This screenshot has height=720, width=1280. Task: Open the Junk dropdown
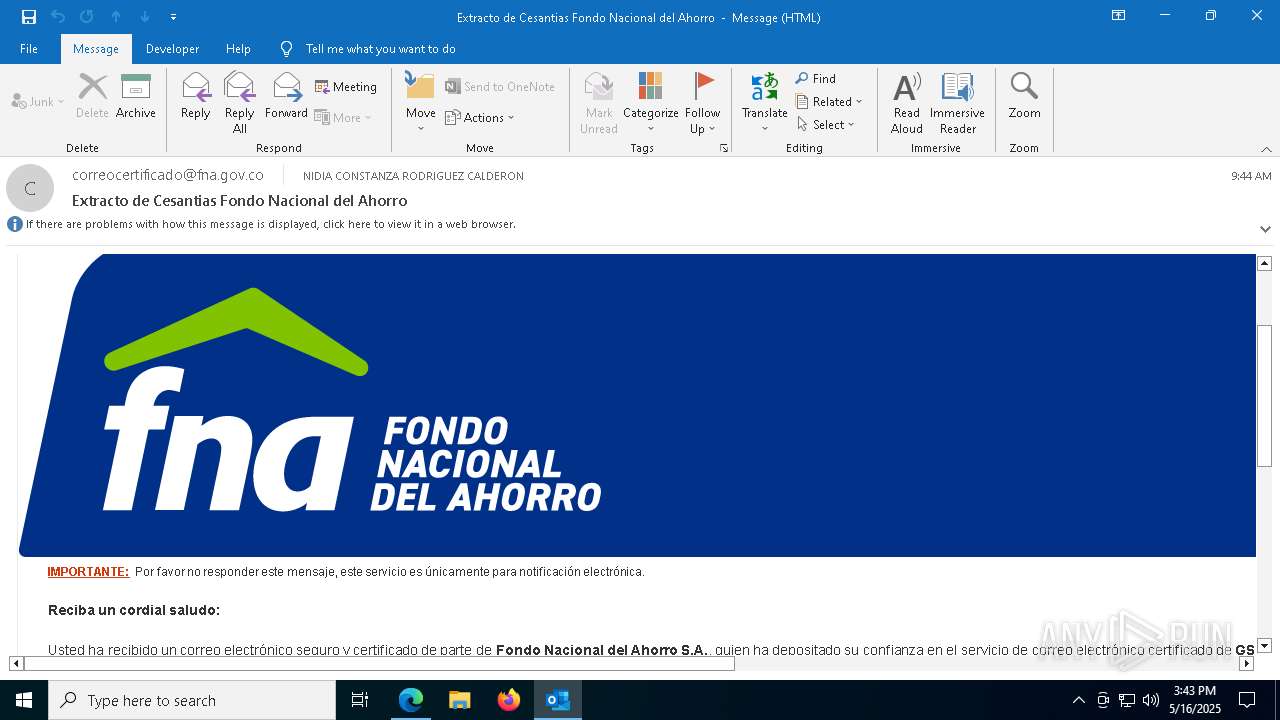pyautogui.click(x=38, y=101)
